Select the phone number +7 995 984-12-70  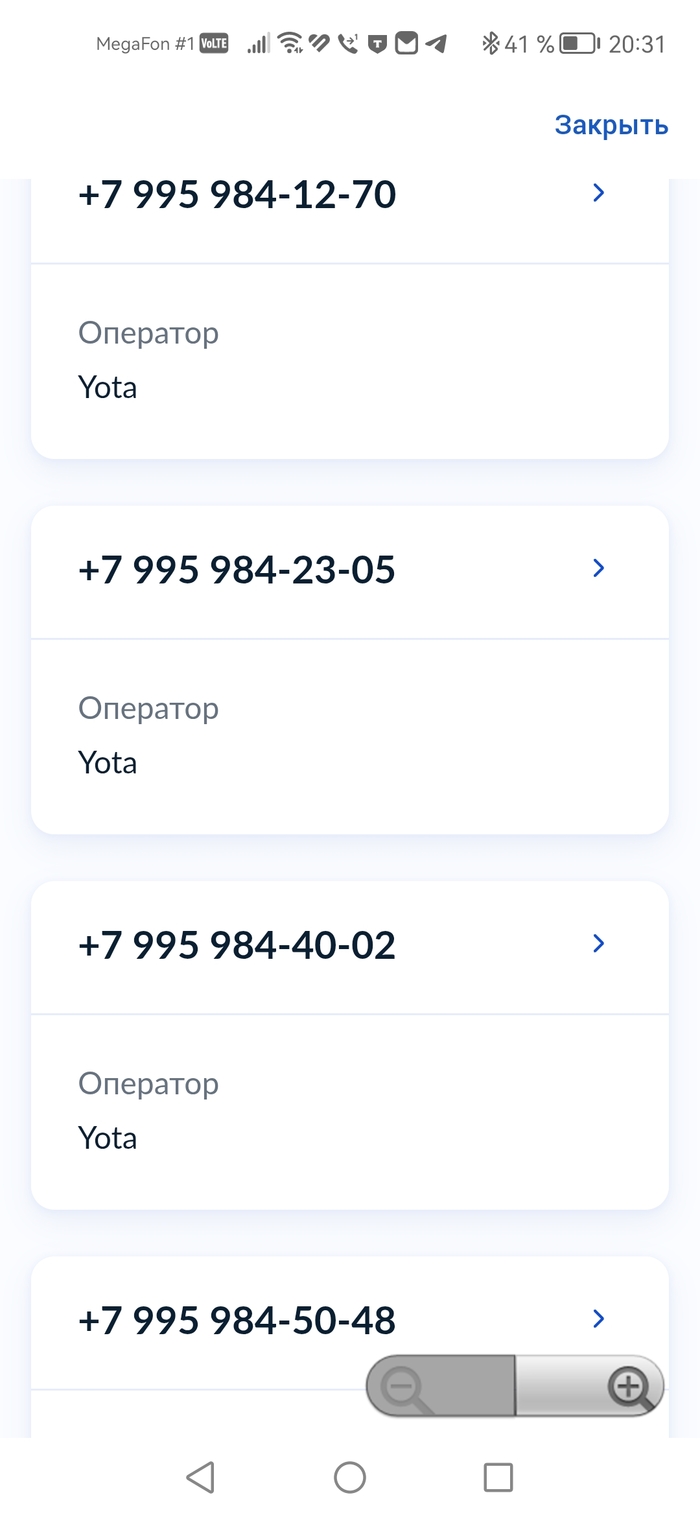(237, 194)
